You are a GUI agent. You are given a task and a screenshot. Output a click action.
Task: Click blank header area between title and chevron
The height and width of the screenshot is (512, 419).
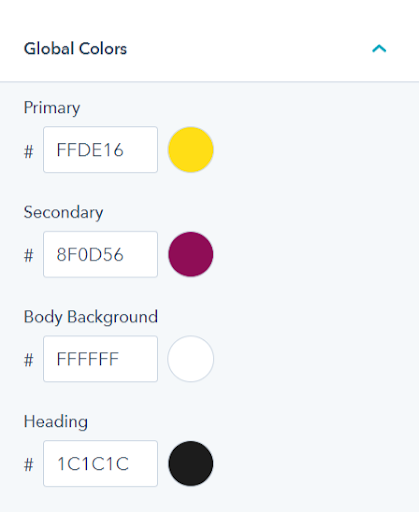coord(249,49)
